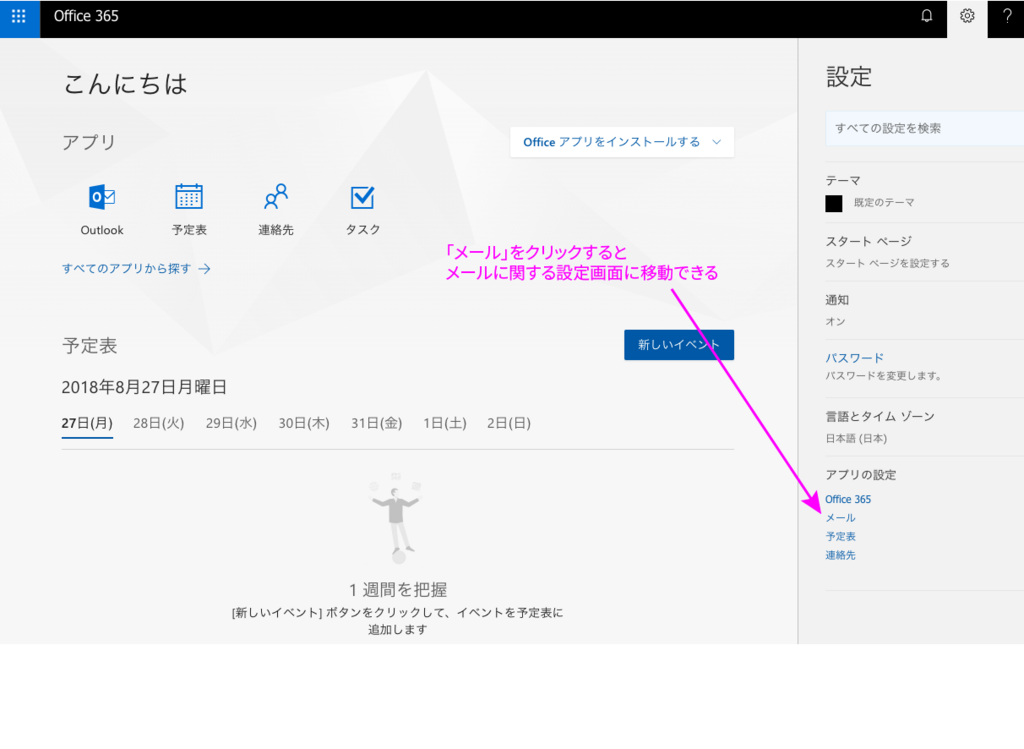Select the 31日(金) tab
Screen dimensions: 1024x749
tap(376, 423)
